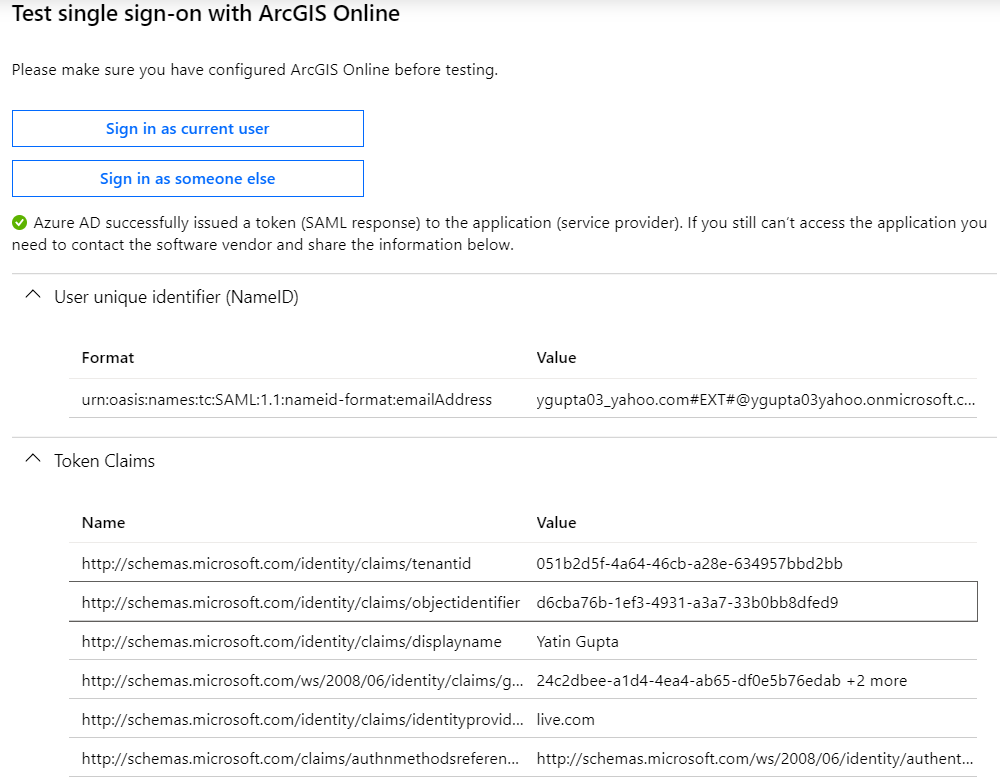Select the nameid-format:emailAddress format cell
1000x778 pixels.
[x=286, y=400]
